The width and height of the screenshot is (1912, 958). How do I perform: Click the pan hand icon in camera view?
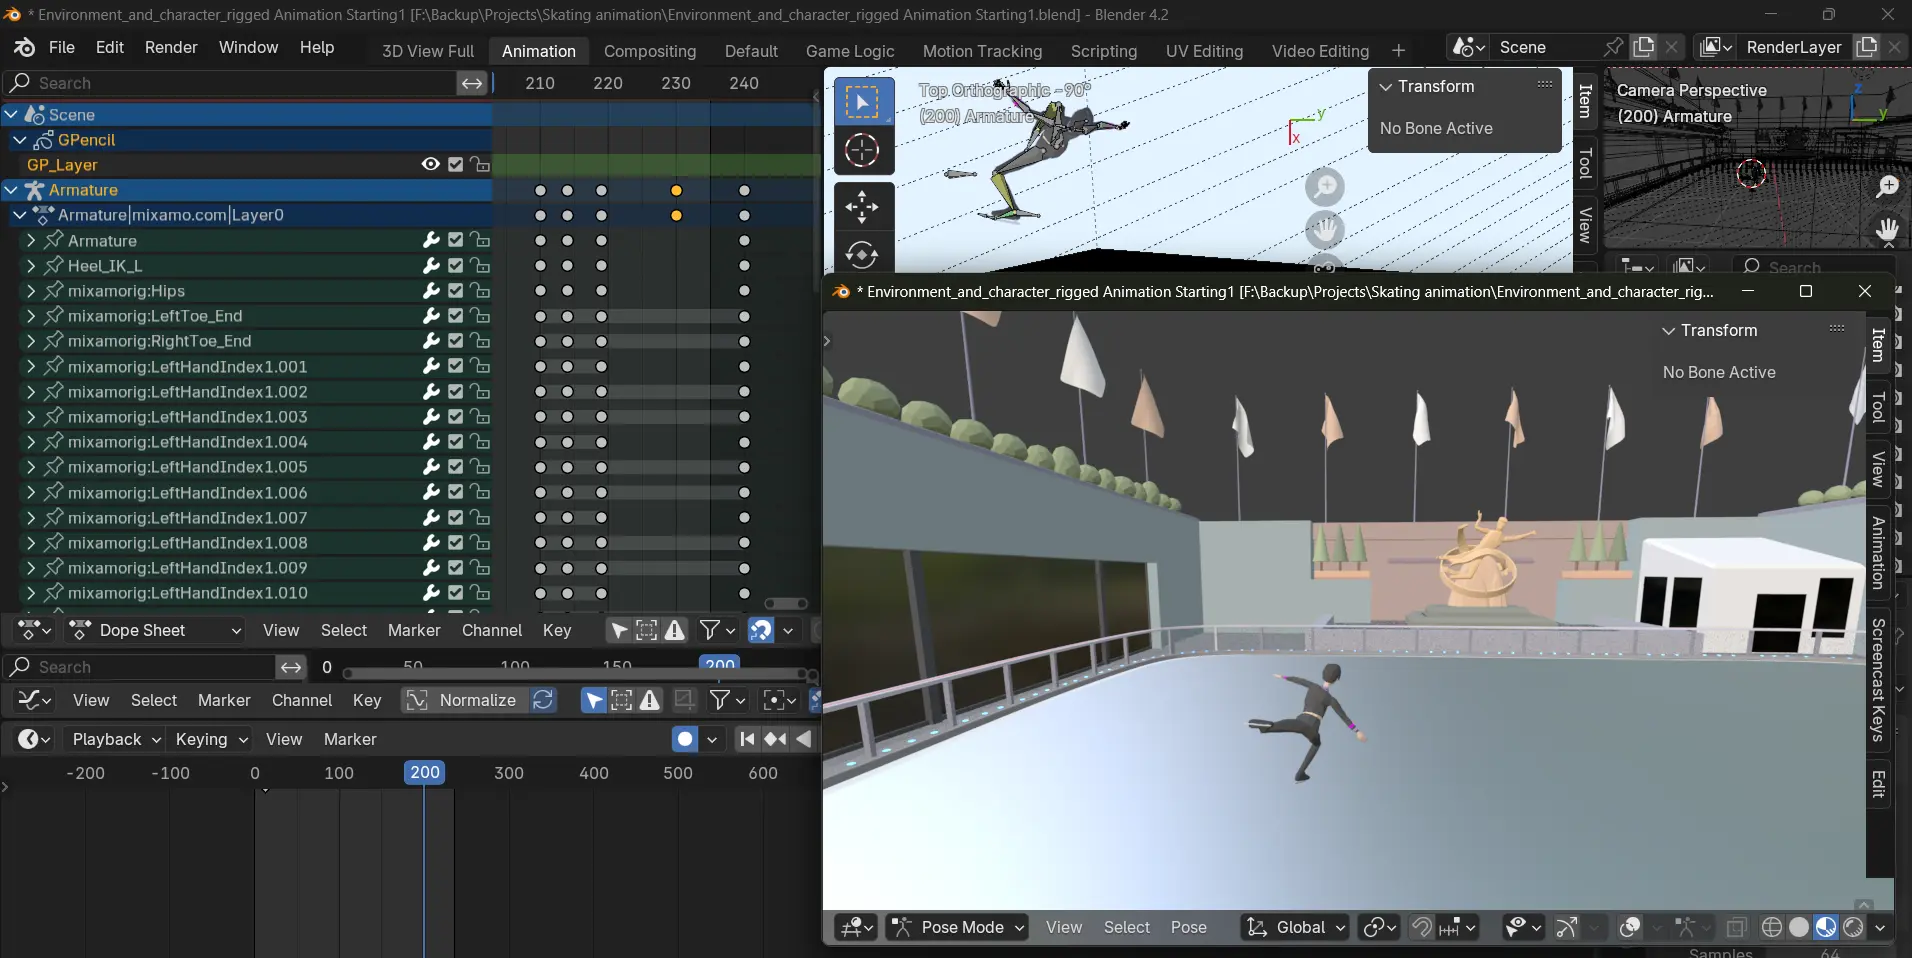(1887, 231)
